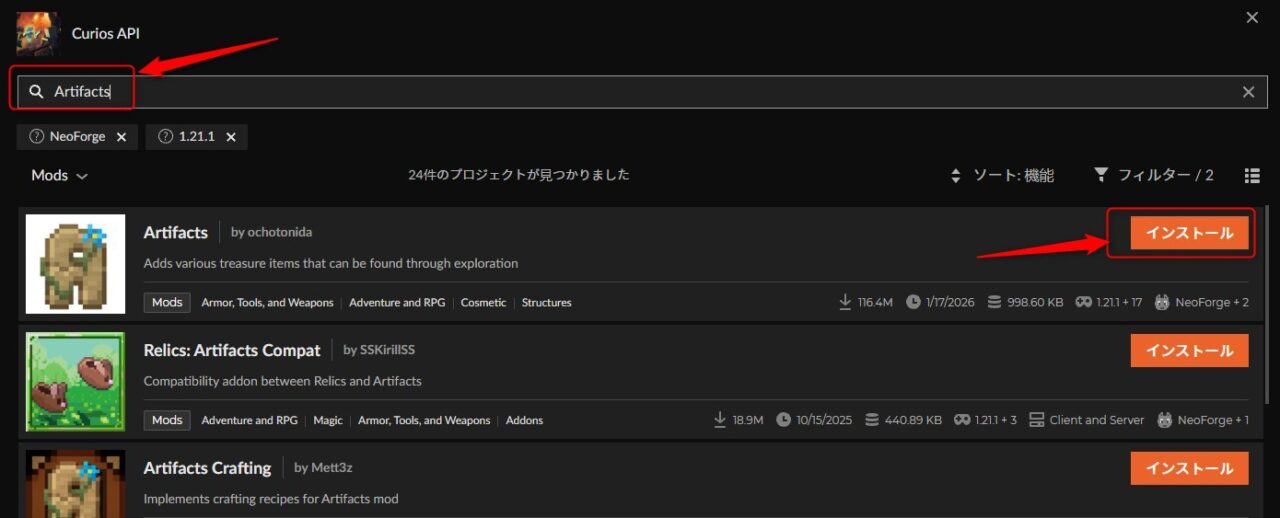Click the file size icon beside 440.89 KB
Image resolution: width=1280 pixels, height=518 pixels.
point(872,420)
